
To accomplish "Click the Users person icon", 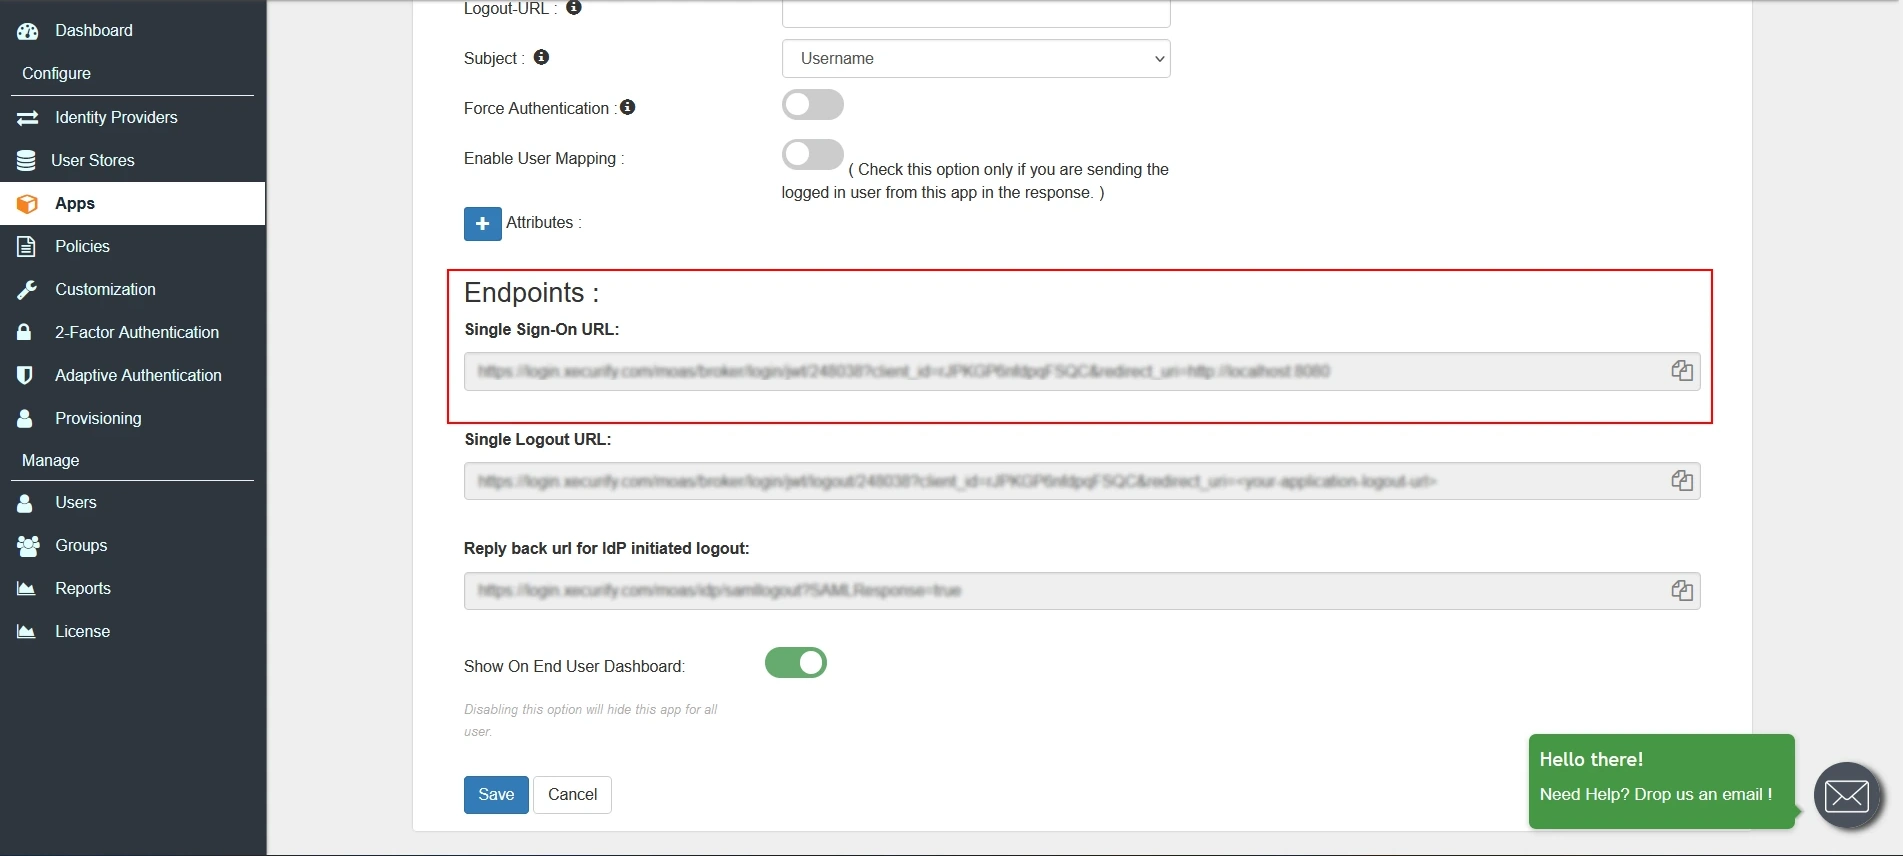I will tap(25, 503).
